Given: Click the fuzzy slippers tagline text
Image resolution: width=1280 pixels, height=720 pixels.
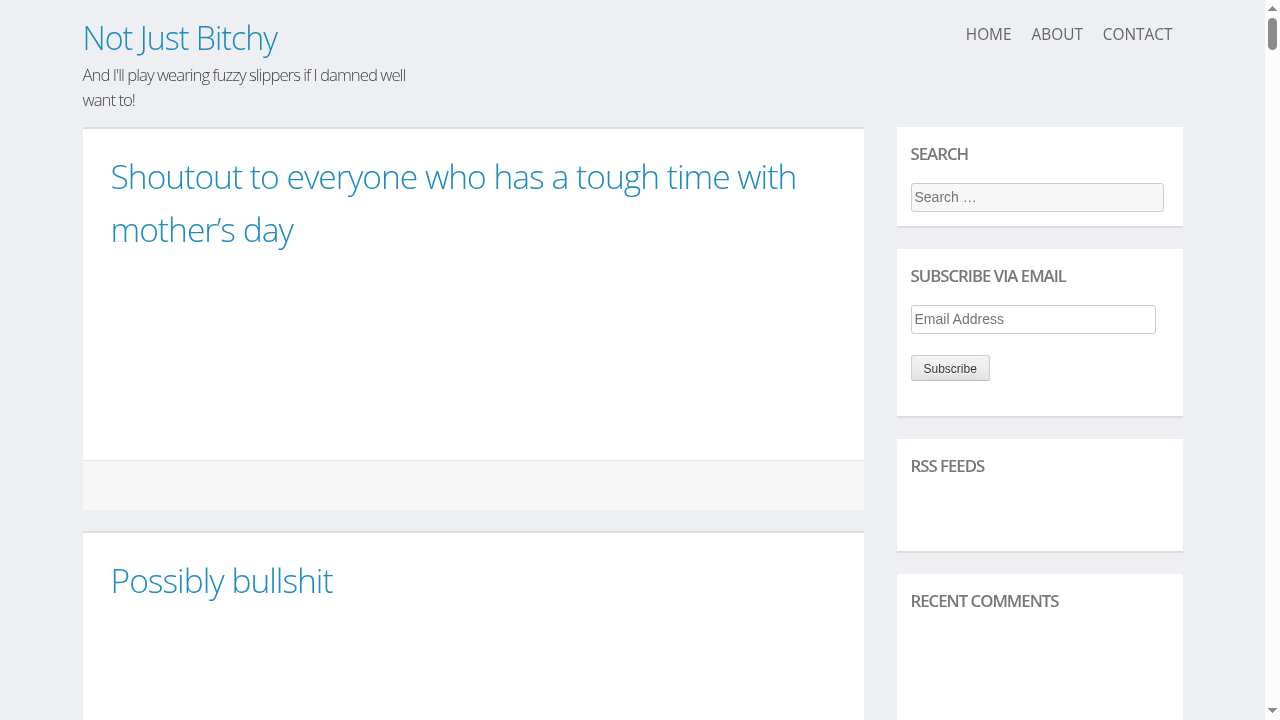Looking at the screenshot, I should 244,87.
